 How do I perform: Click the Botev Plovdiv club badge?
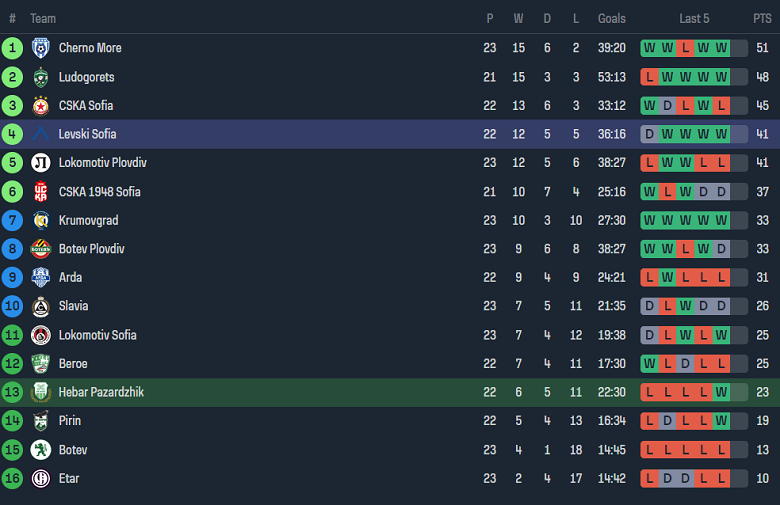point(41,249)
